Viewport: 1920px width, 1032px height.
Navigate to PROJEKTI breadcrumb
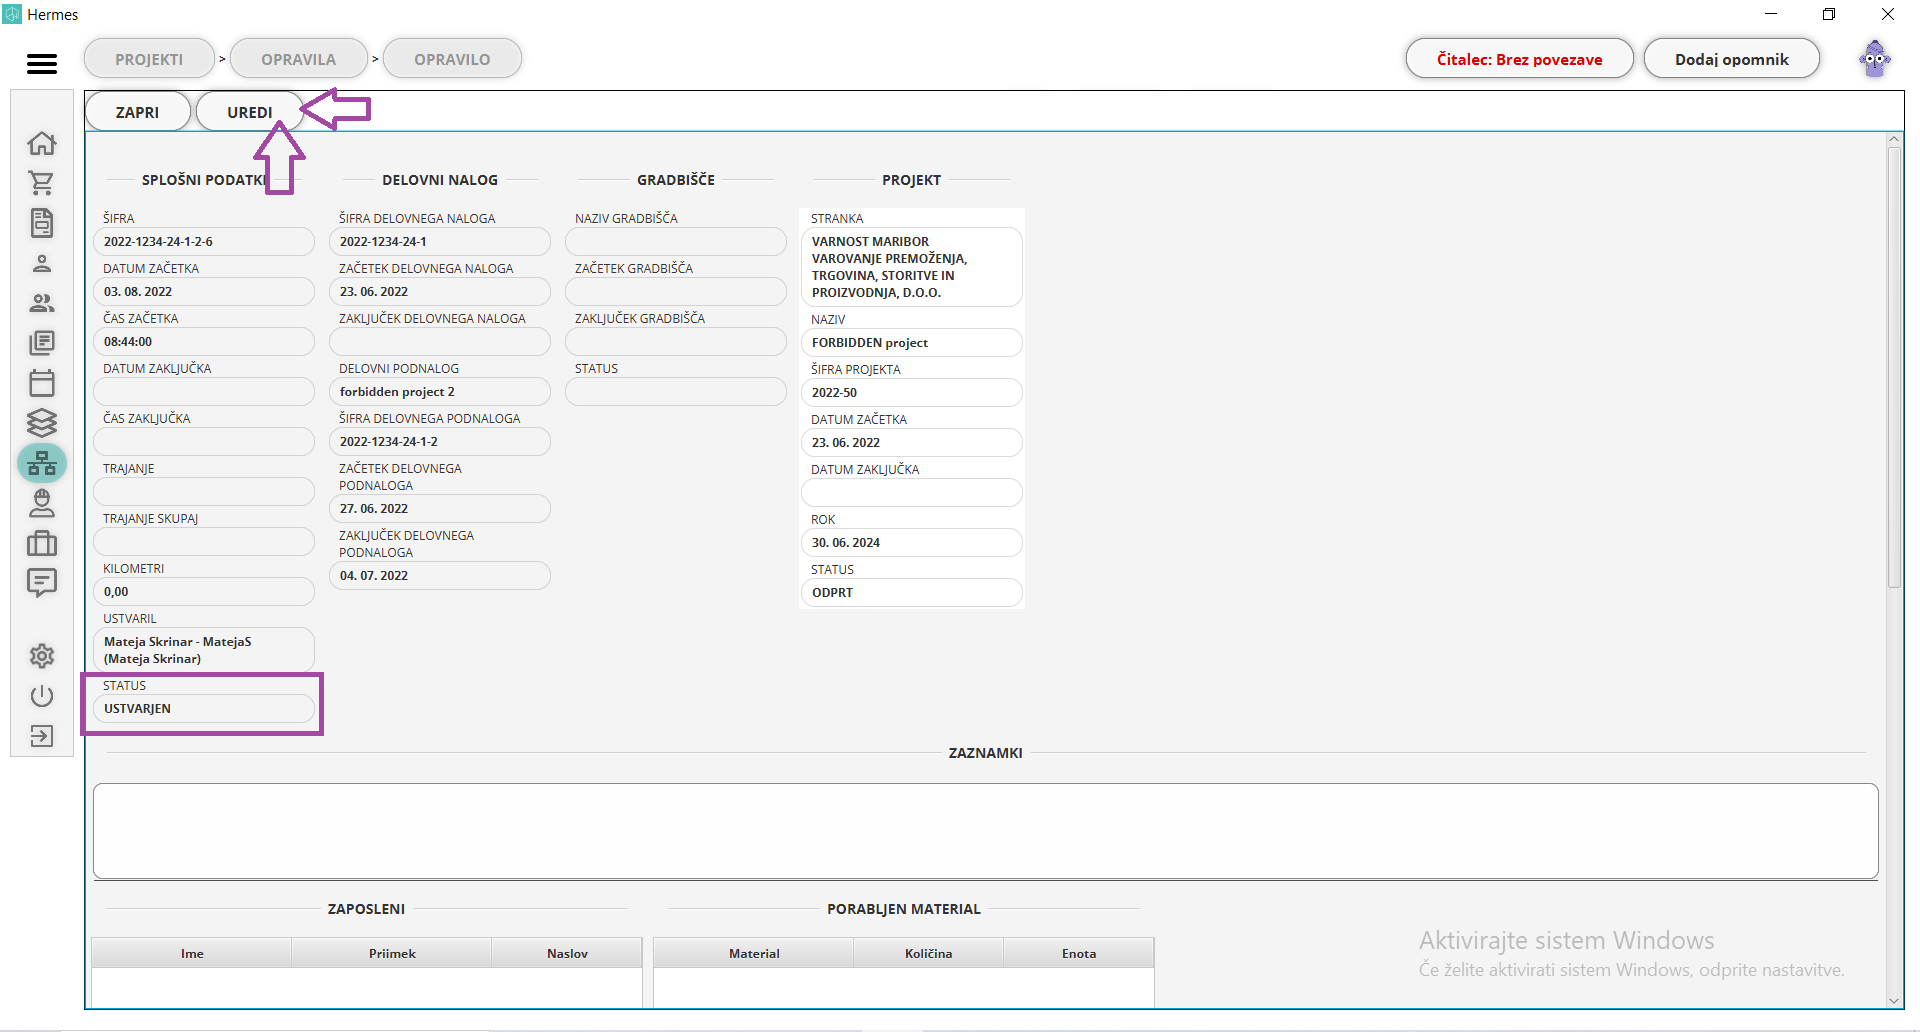point(149,59)
